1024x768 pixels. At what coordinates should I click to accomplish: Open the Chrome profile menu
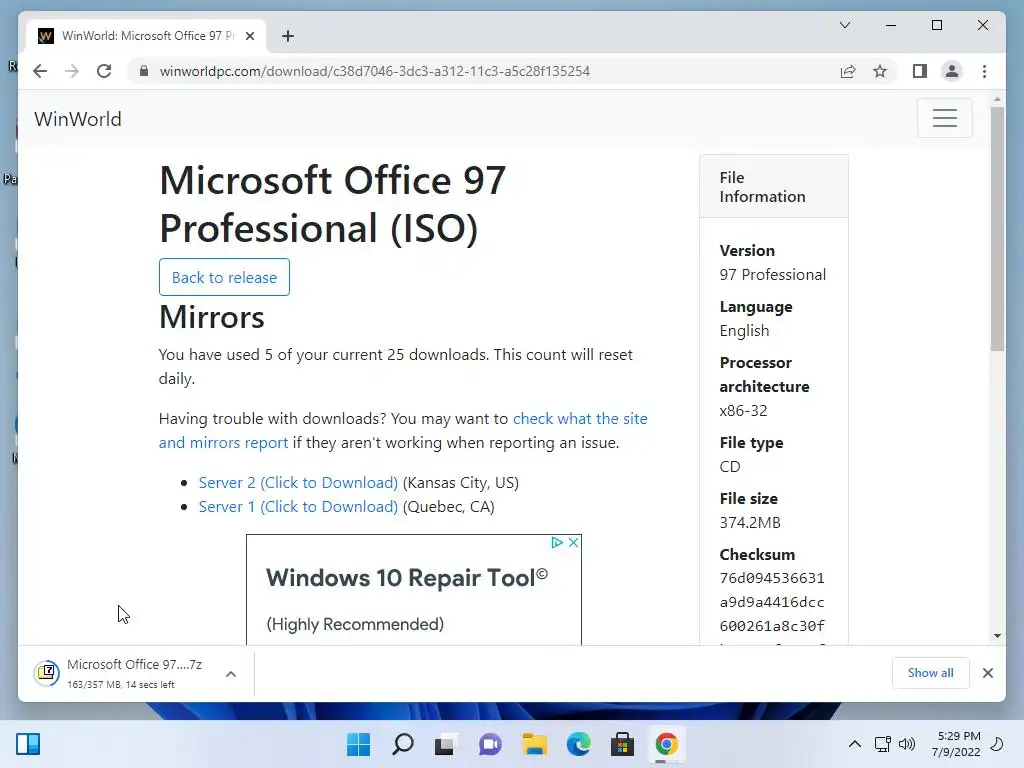tap(952, 71)
